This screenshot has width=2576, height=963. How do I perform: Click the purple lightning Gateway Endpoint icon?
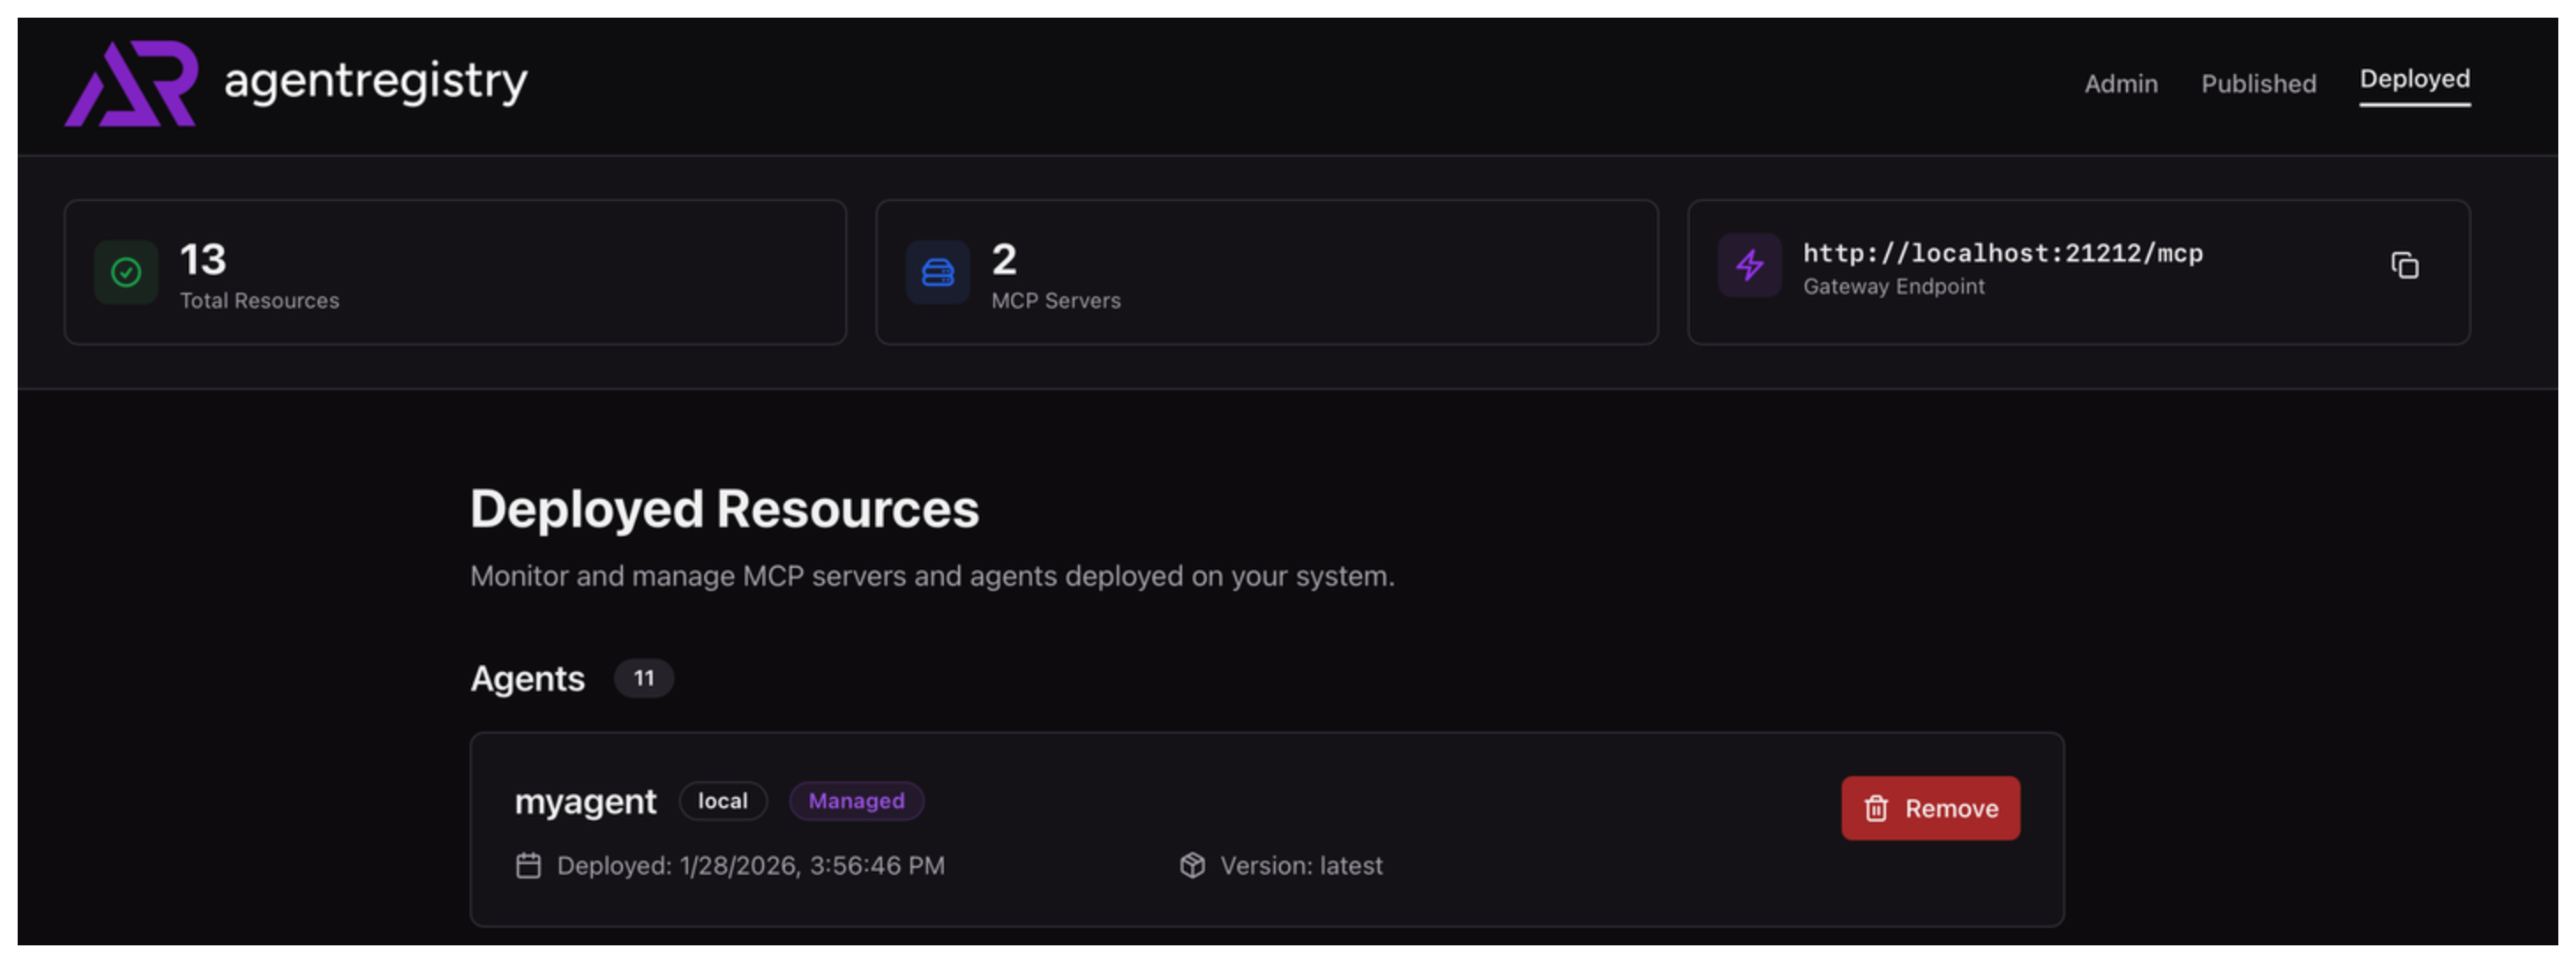pos(1749,266)
